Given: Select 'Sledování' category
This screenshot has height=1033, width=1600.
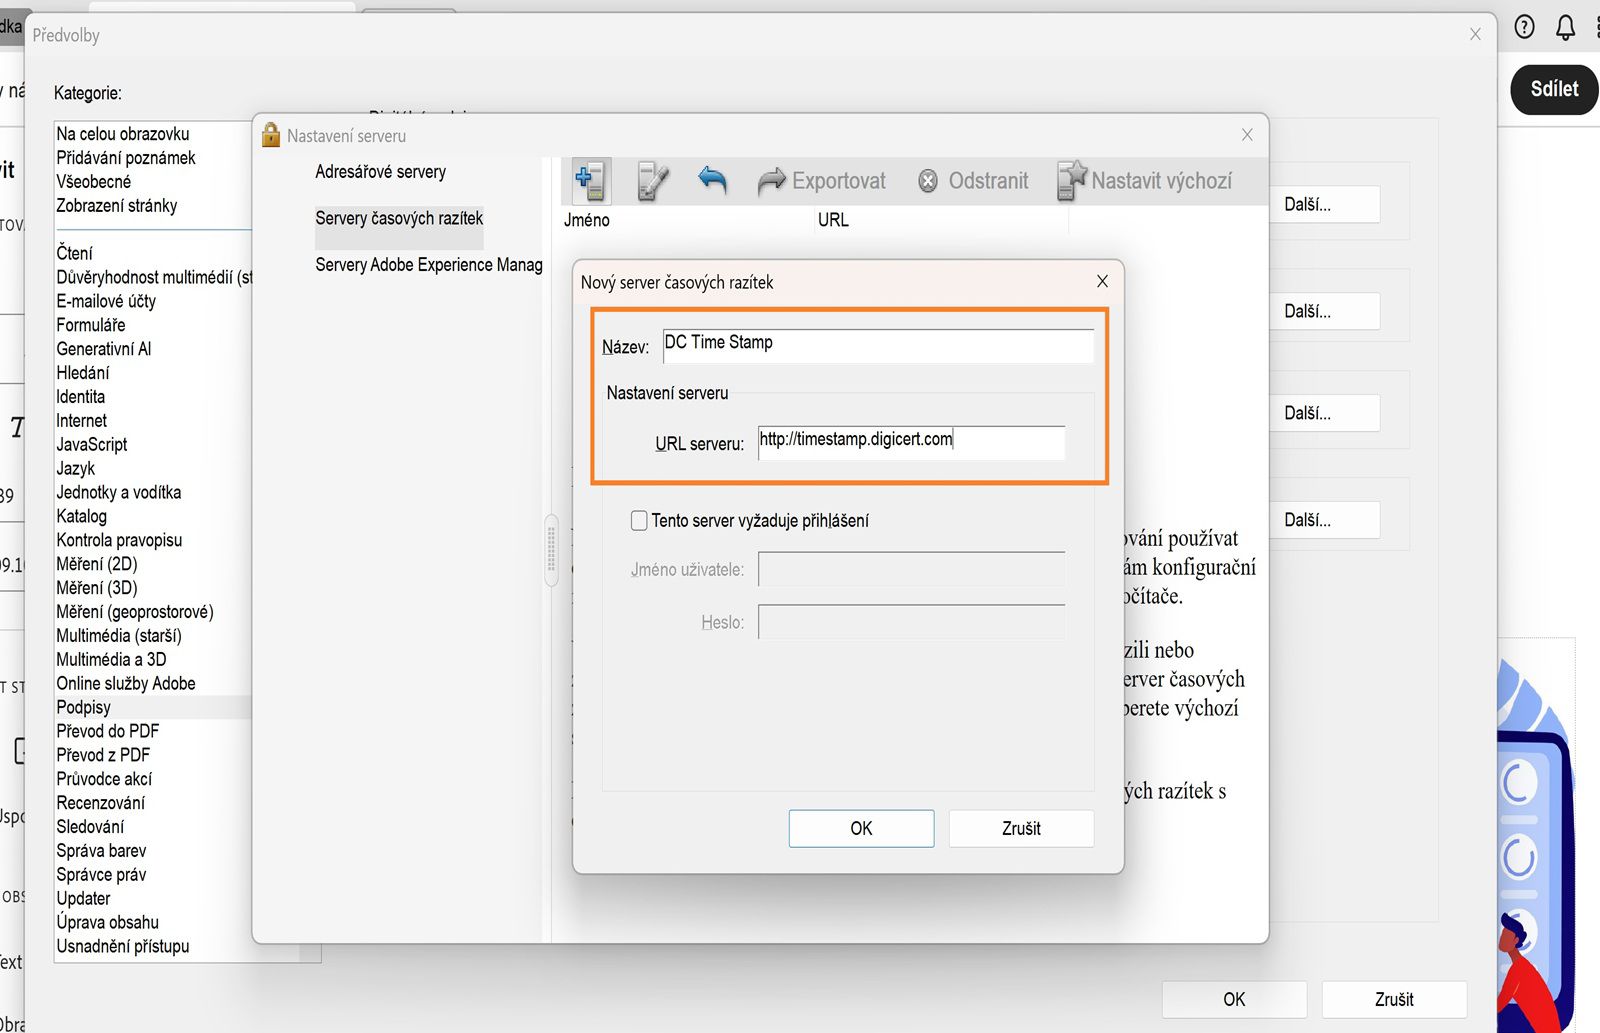Looking at the screenshot, I should (x=91, y=828).
